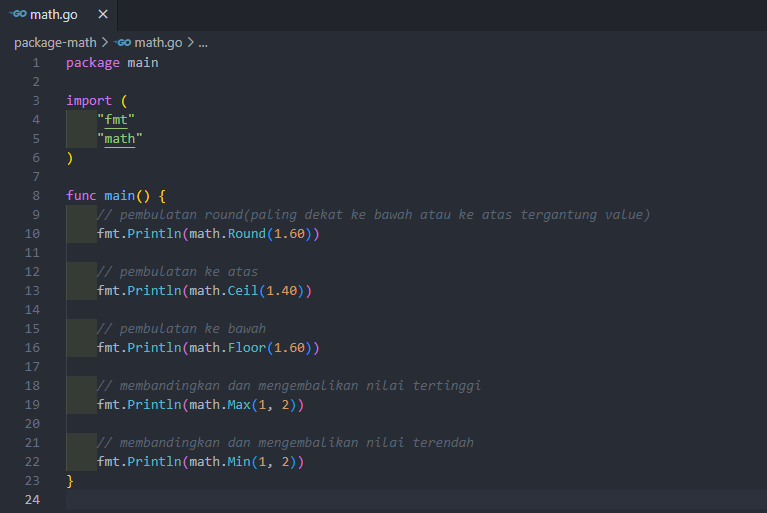Click 'Round' in math.Round call
This screenshot has width=767, height=513.
coord(247,234)
